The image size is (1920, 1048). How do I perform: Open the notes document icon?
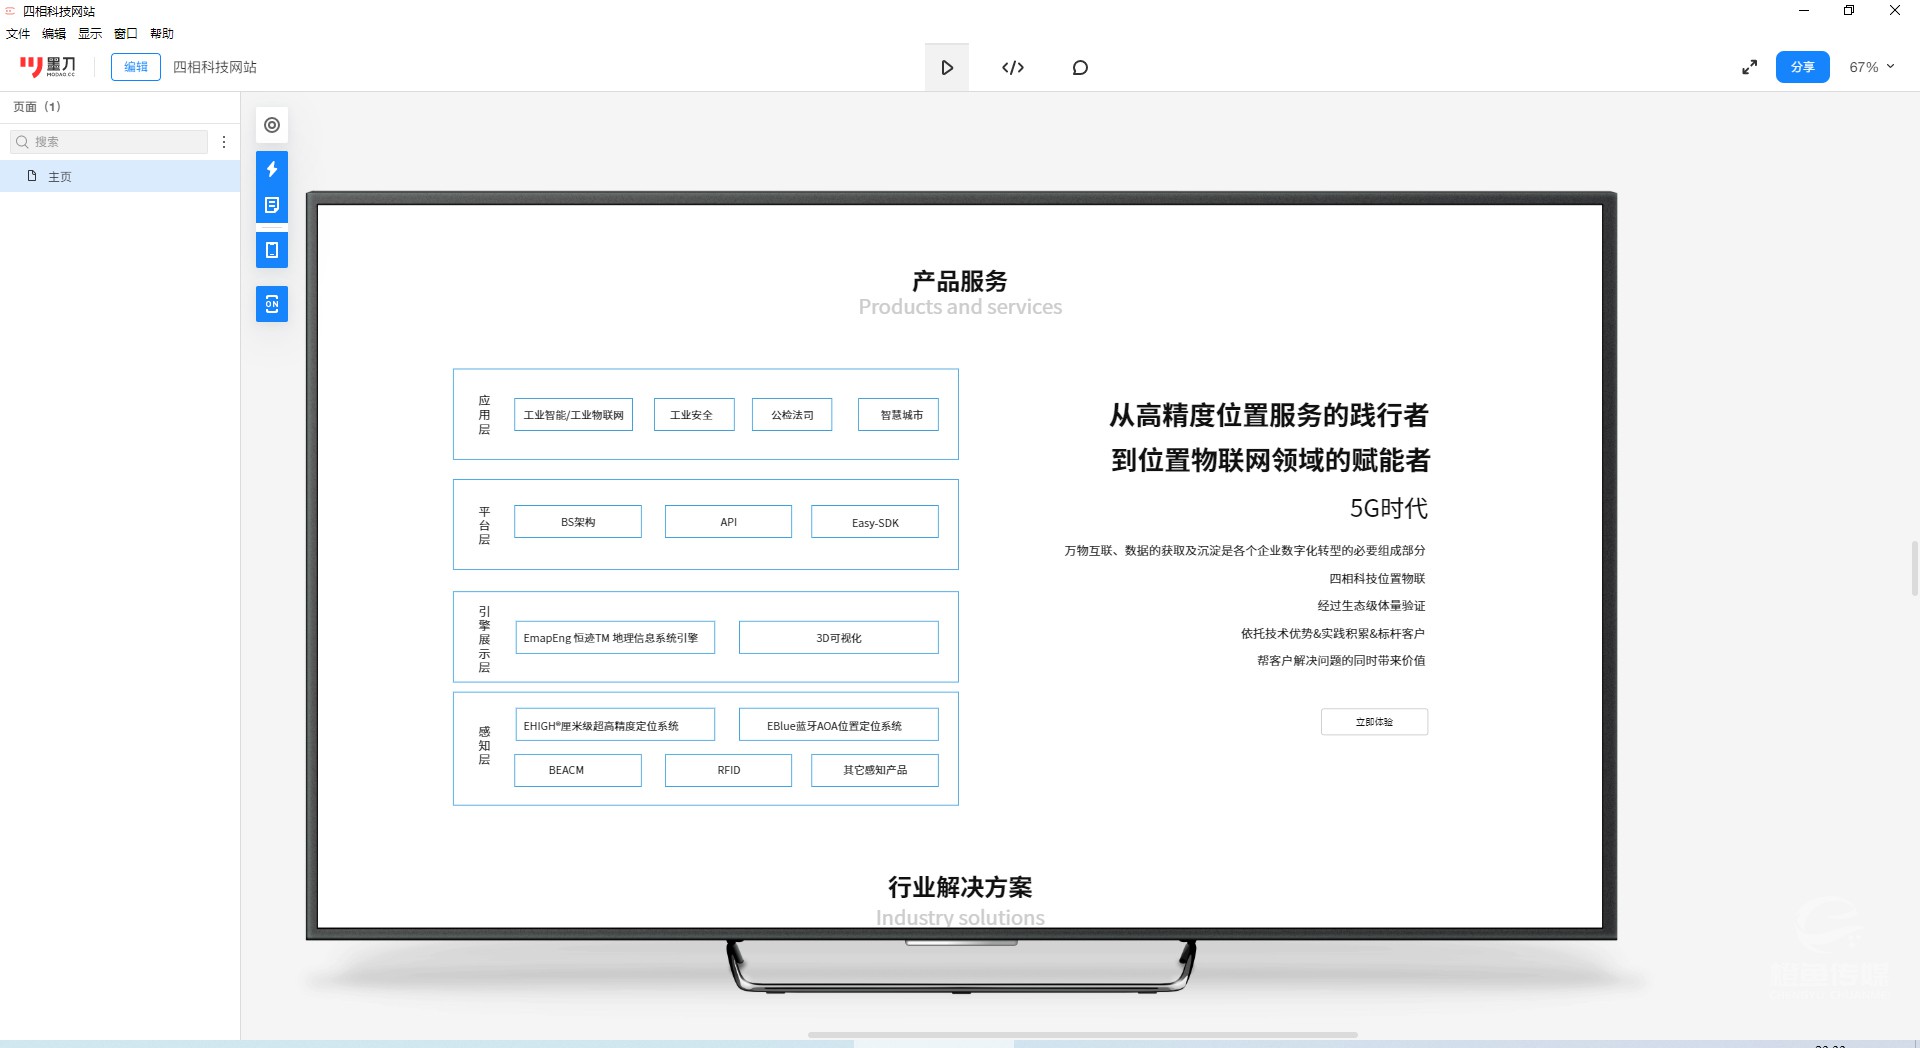[272, 205]
